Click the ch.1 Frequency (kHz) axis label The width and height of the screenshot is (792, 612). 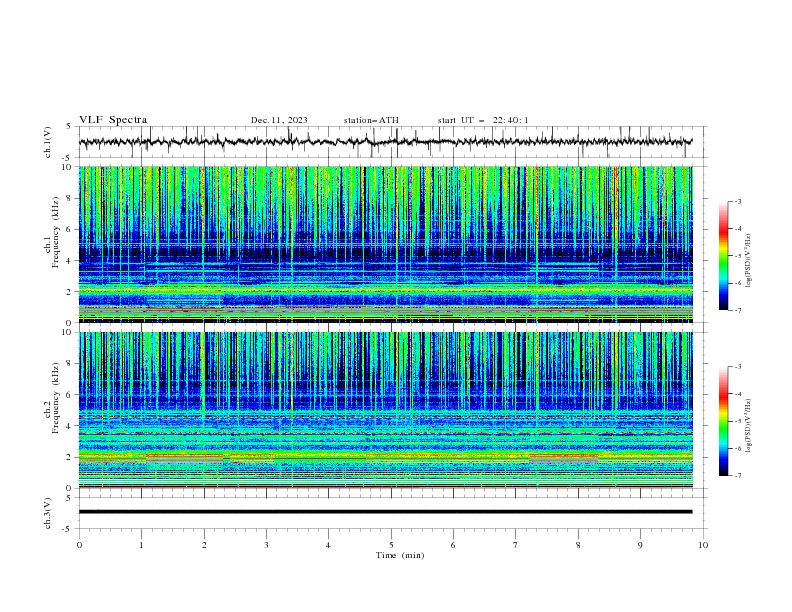click(52, 230)
